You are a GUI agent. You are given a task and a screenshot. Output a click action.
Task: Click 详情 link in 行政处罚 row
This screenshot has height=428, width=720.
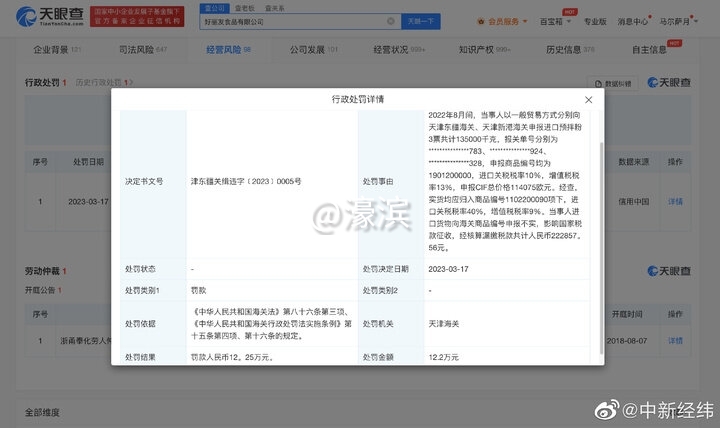tap(675, 201)
